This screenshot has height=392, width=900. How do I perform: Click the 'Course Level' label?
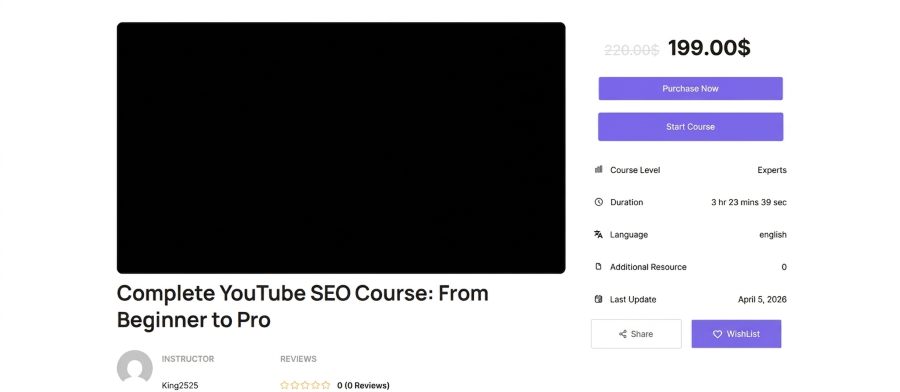coord(635,170)
